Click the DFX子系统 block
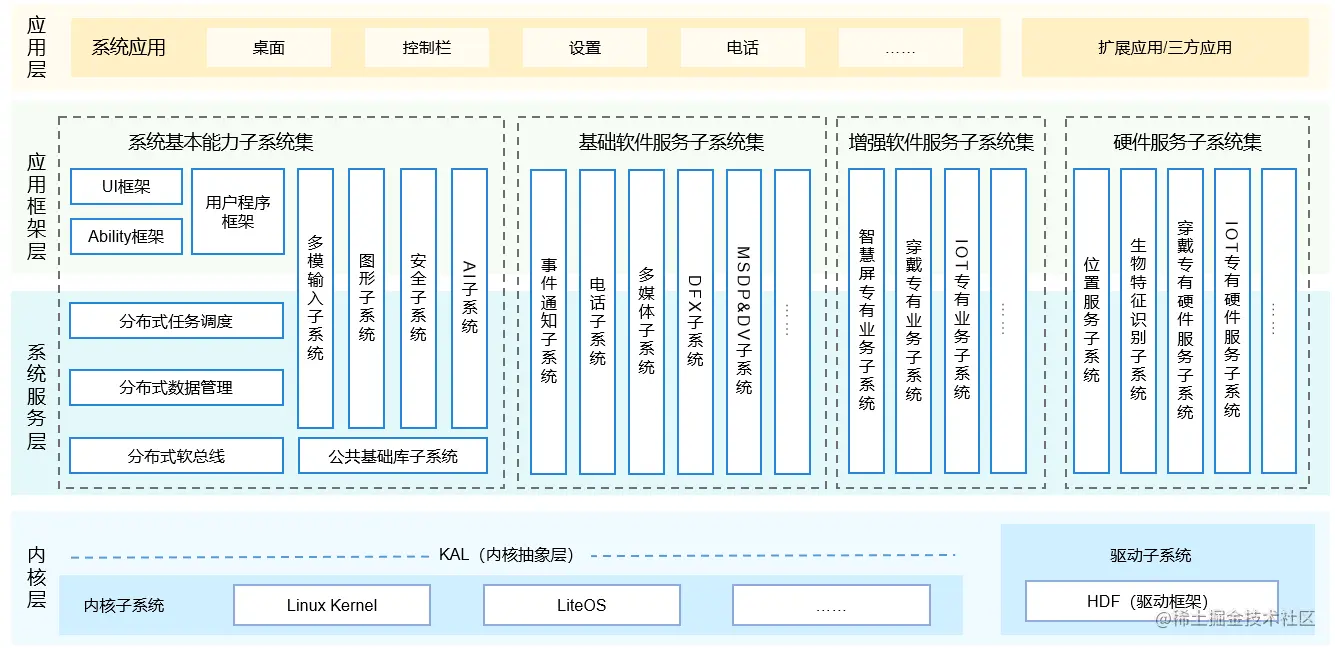The width and height of the screenshot is (1335, 648). (694, 320)
